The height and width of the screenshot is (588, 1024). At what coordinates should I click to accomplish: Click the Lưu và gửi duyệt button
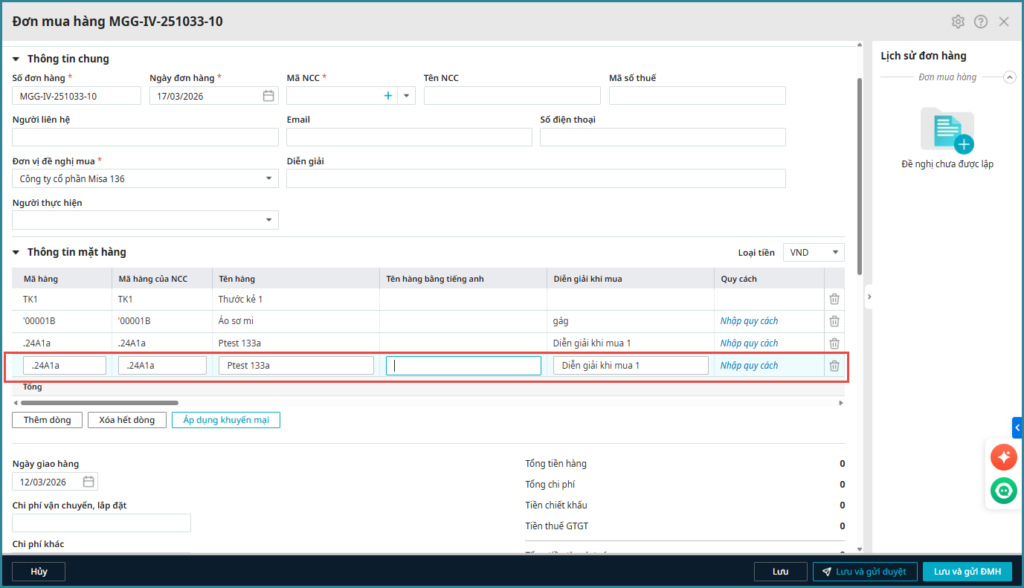(x=864, y=571)
